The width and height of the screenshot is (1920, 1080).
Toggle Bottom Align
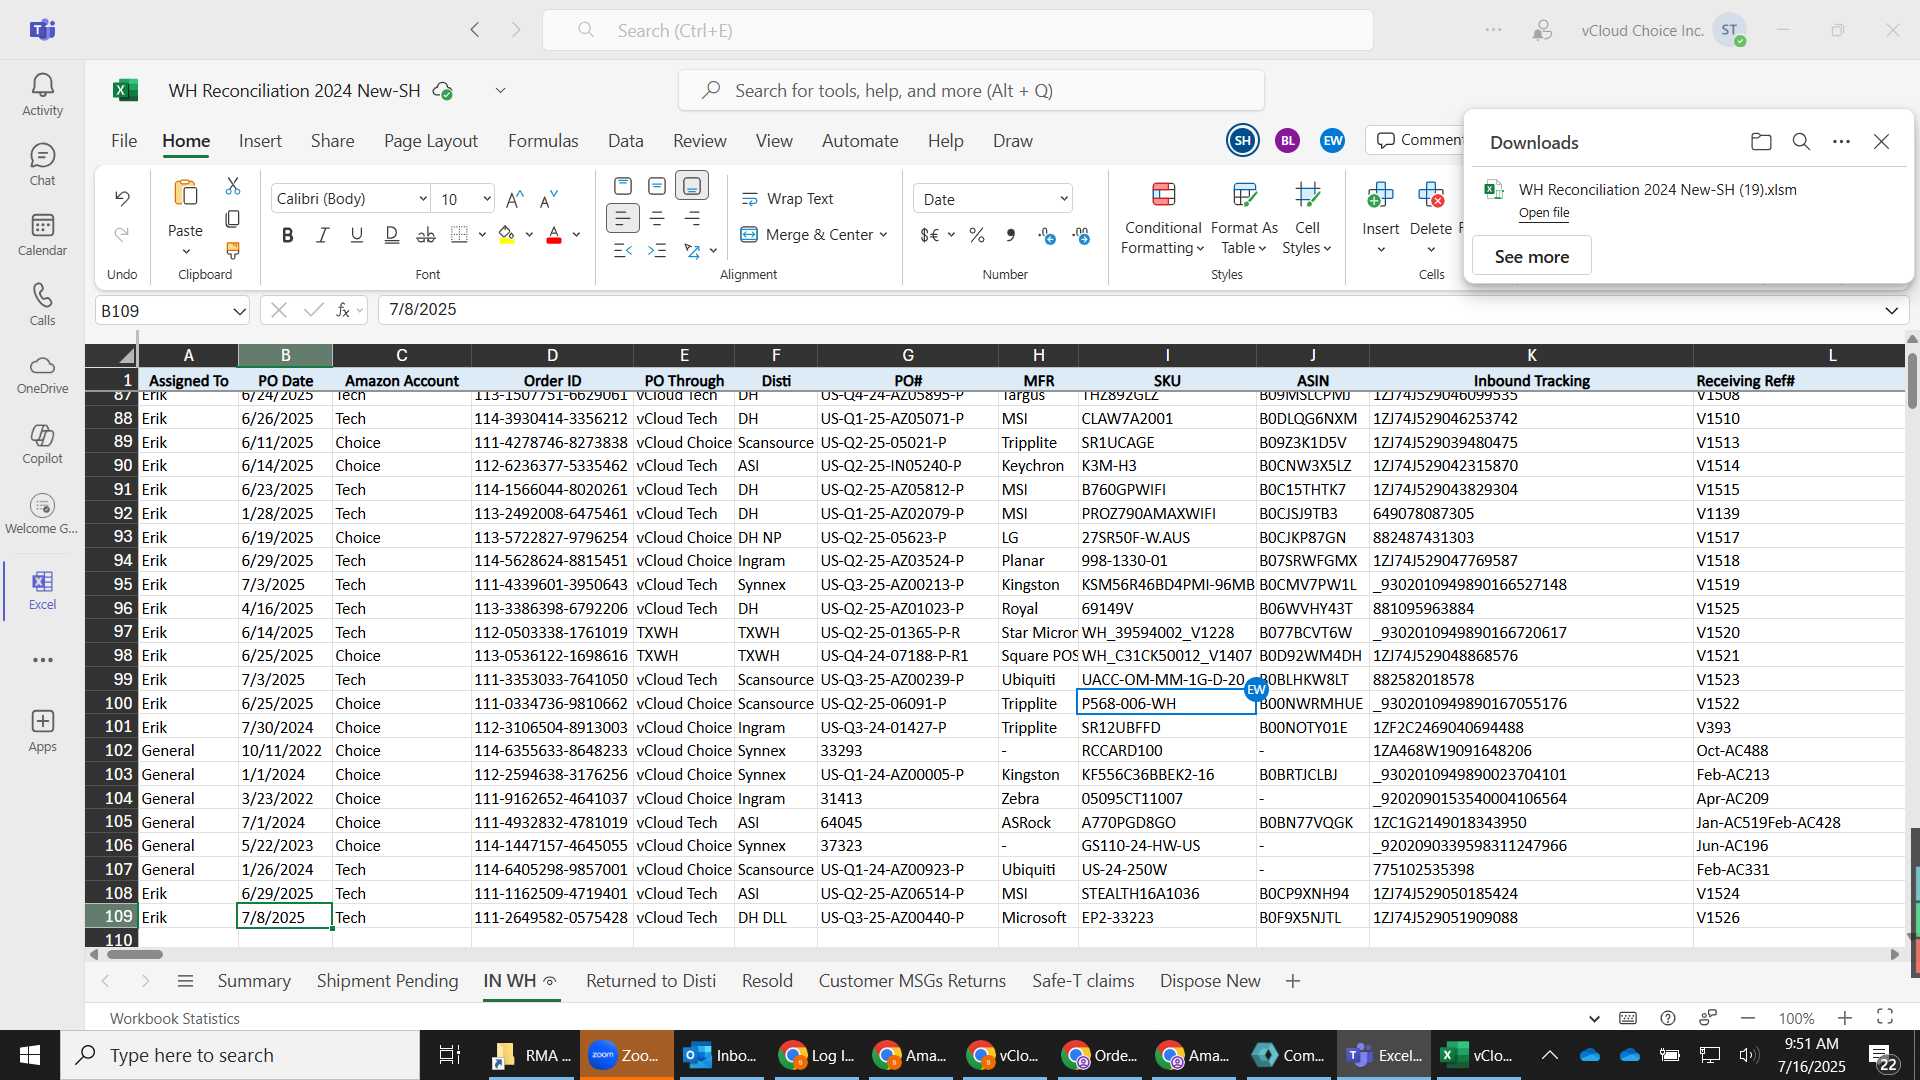(692, 186)
